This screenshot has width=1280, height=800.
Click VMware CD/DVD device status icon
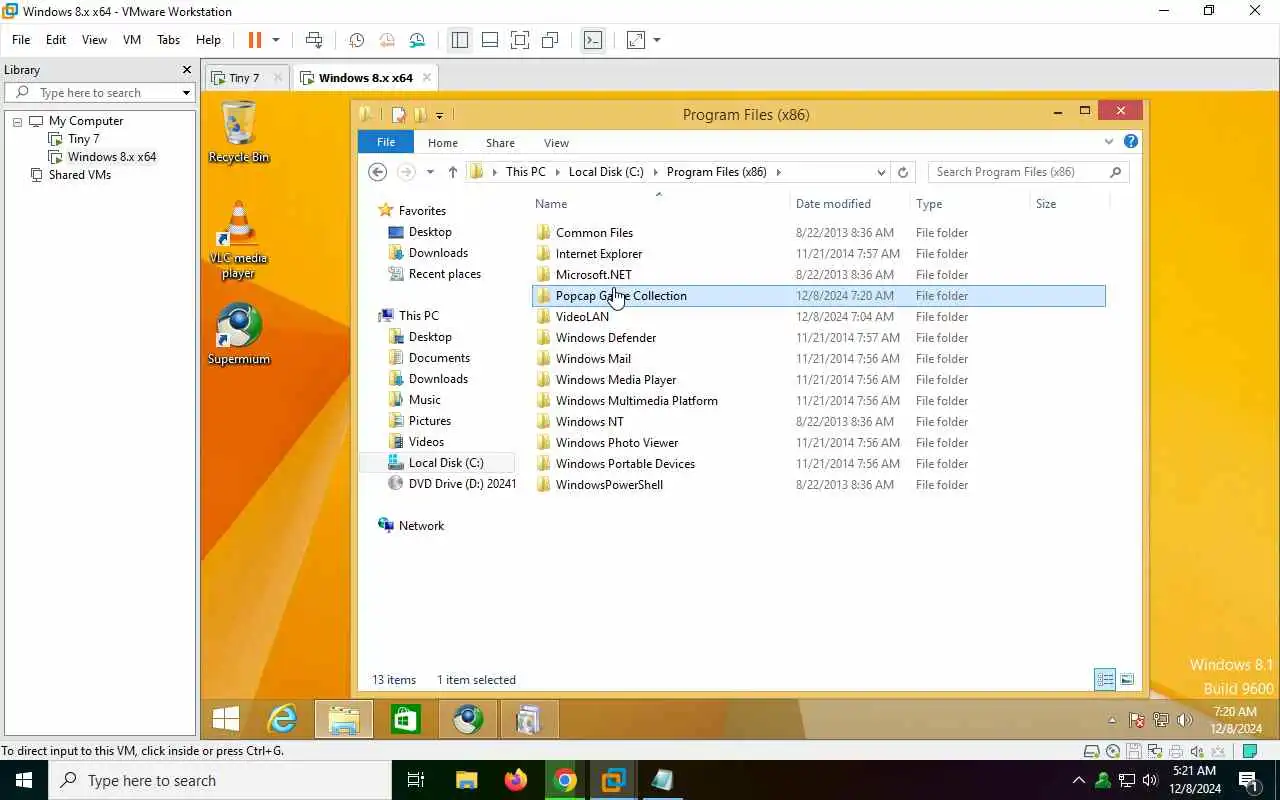1113,751
